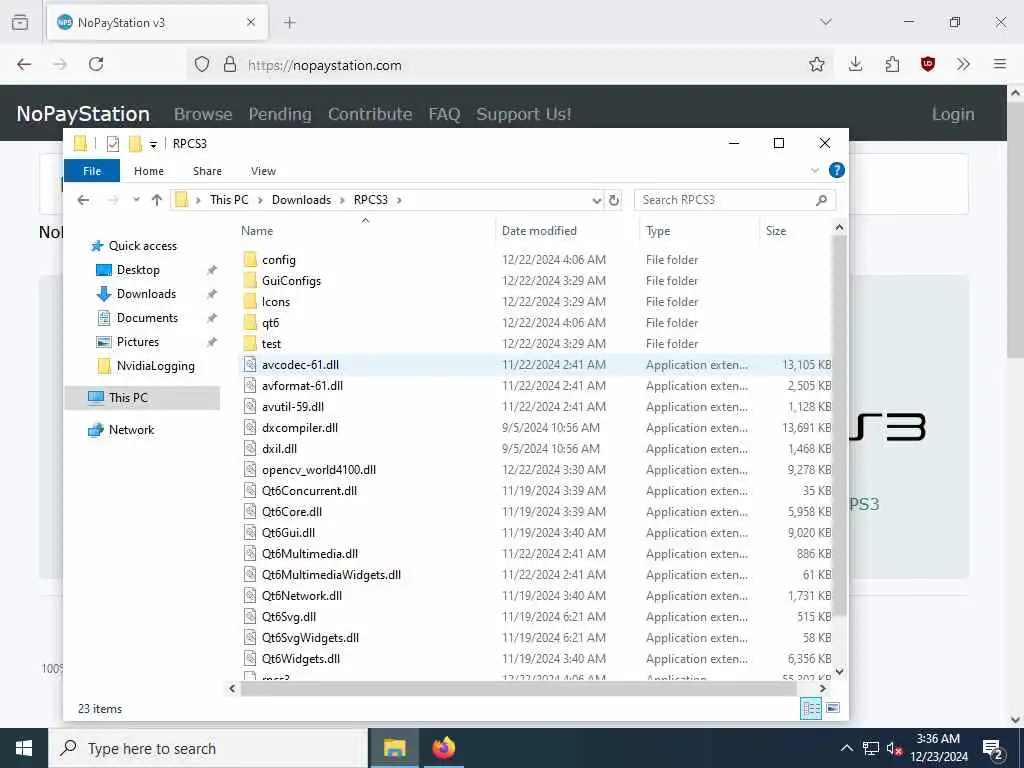Expand chevron after RPCS3 in address path
This screenshot has width=1024, height=768.
[x=399, y=200]
